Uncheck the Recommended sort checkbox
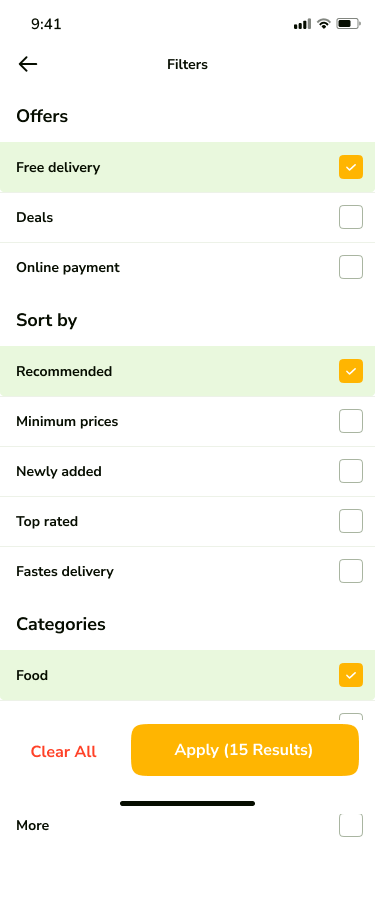The height and width of the screenshot is (900, 375). click(351, 371)
